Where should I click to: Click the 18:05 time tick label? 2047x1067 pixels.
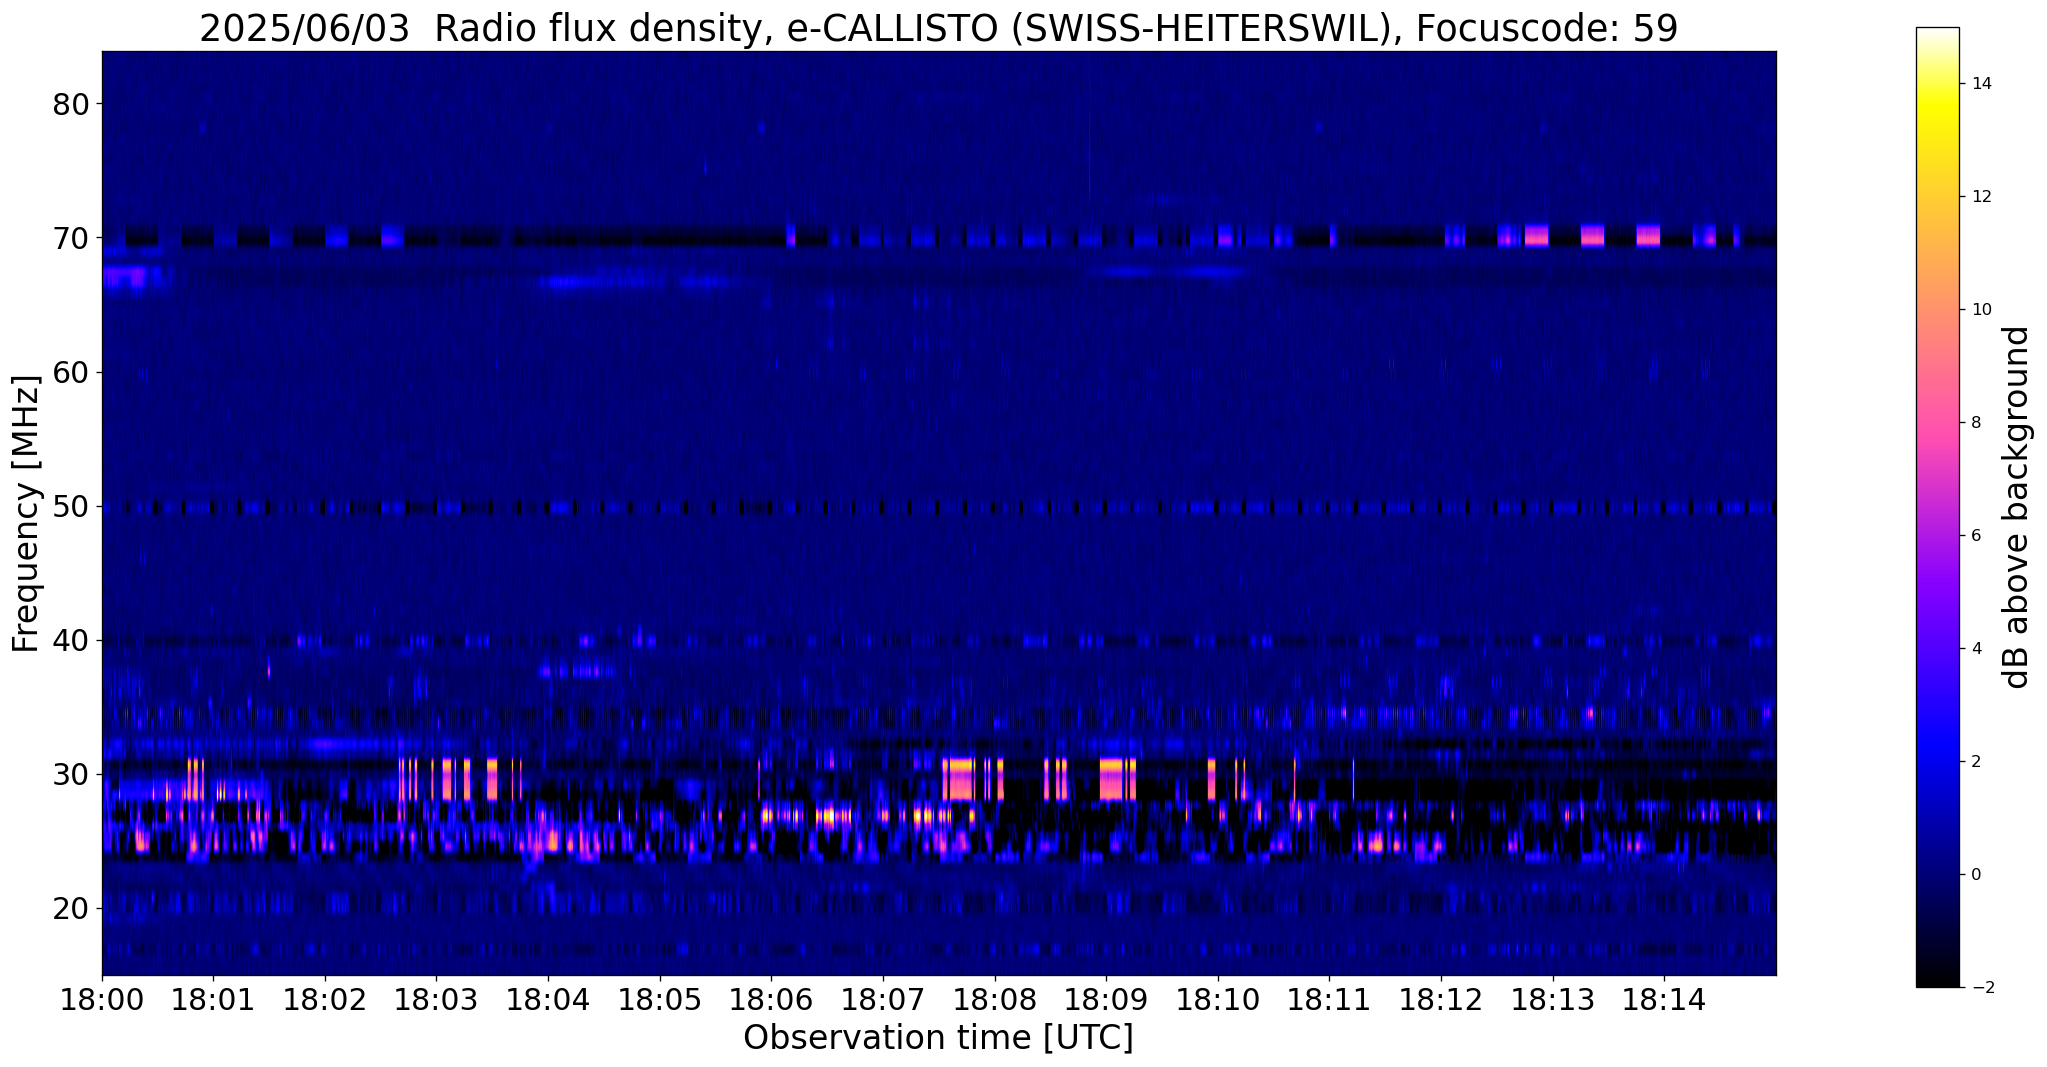660,1000
